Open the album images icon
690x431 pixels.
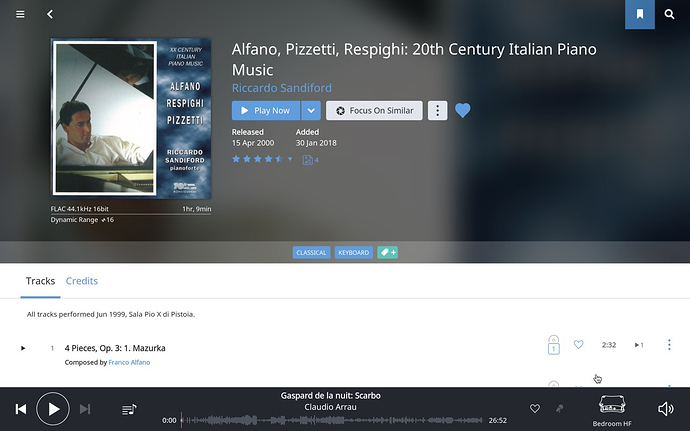(x=310, y=160)
